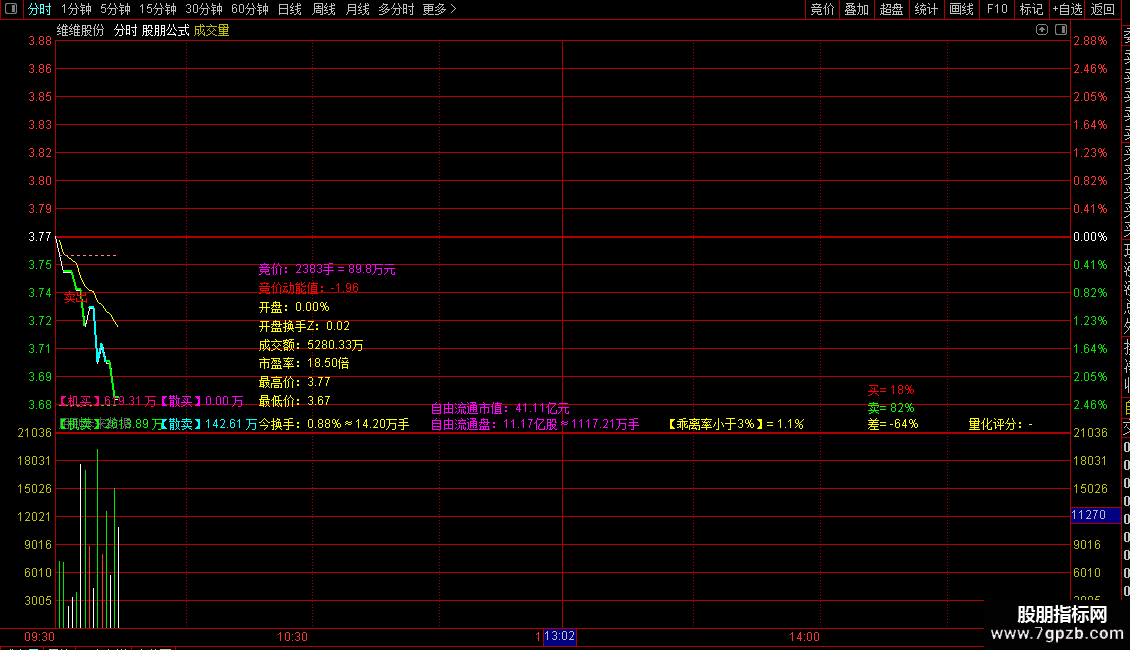This screenshot has height=650, width=1130.
Task: Switch to the 1分钟 chart period
Action: 76,9
